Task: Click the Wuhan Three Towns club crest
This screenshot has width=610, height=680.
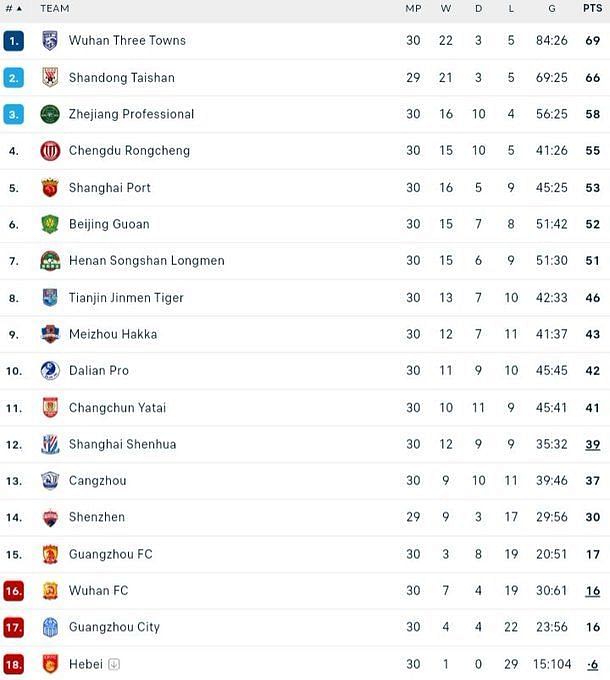Action: [x=50, y=41]
